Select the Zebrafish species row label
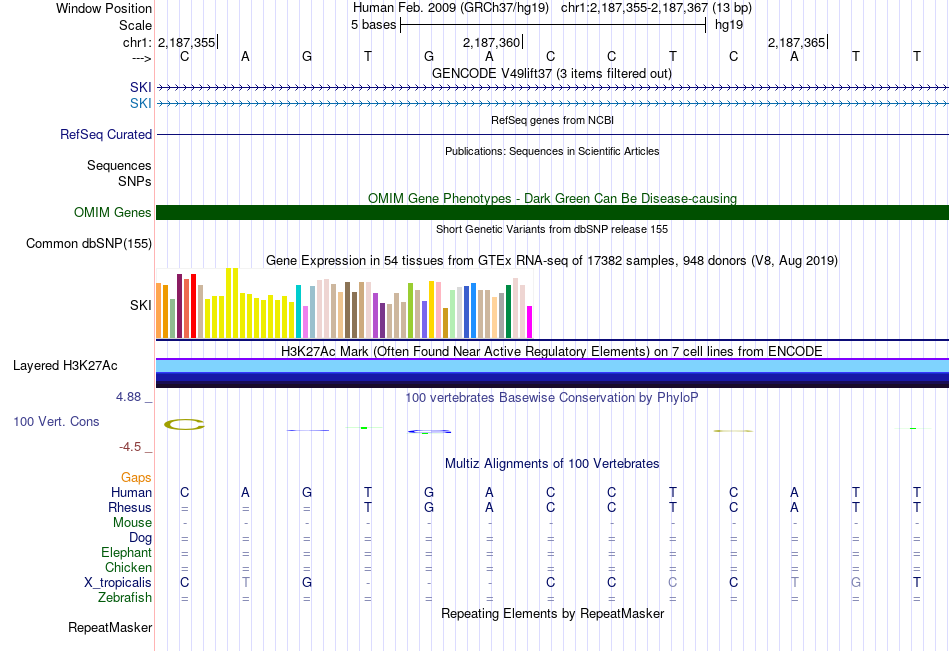 (x=125, y=597)
